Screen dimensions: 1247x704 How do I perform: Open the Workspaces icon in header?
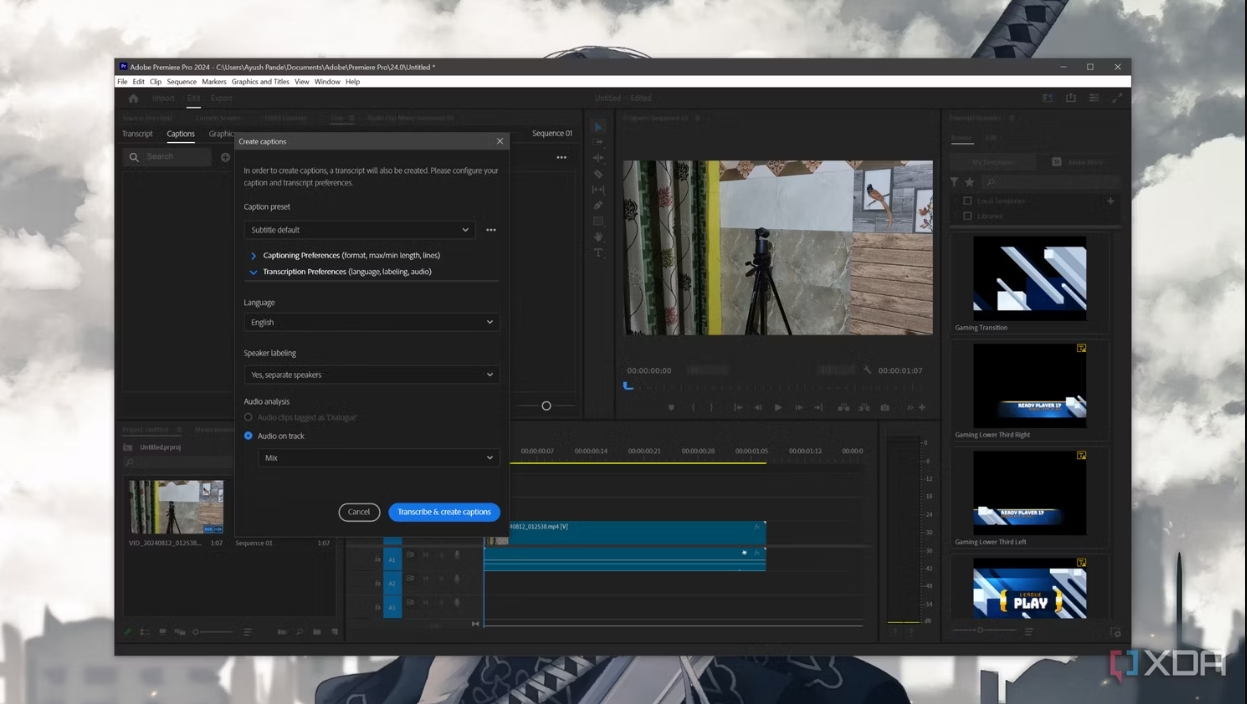point(1048,98)
